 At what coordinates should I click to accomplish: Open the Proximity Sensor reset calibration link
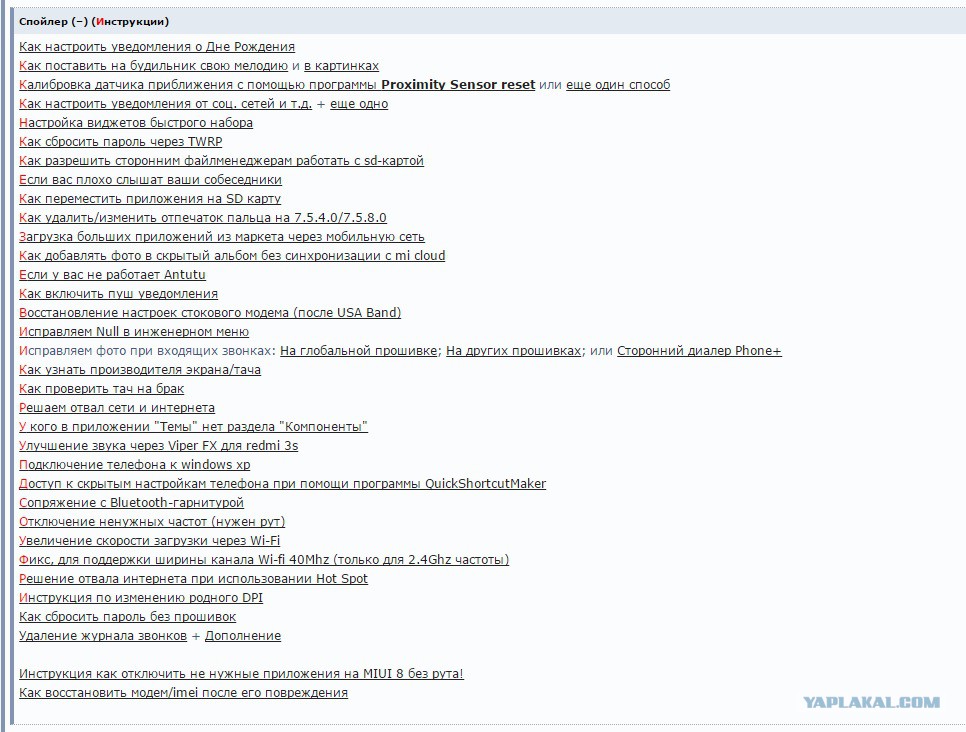[277, 85]
